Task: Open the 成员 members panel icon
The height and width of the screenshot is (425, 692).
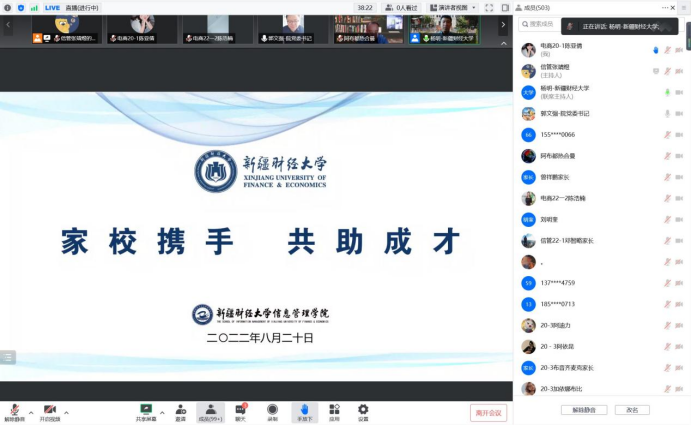Action: point(210,409)
